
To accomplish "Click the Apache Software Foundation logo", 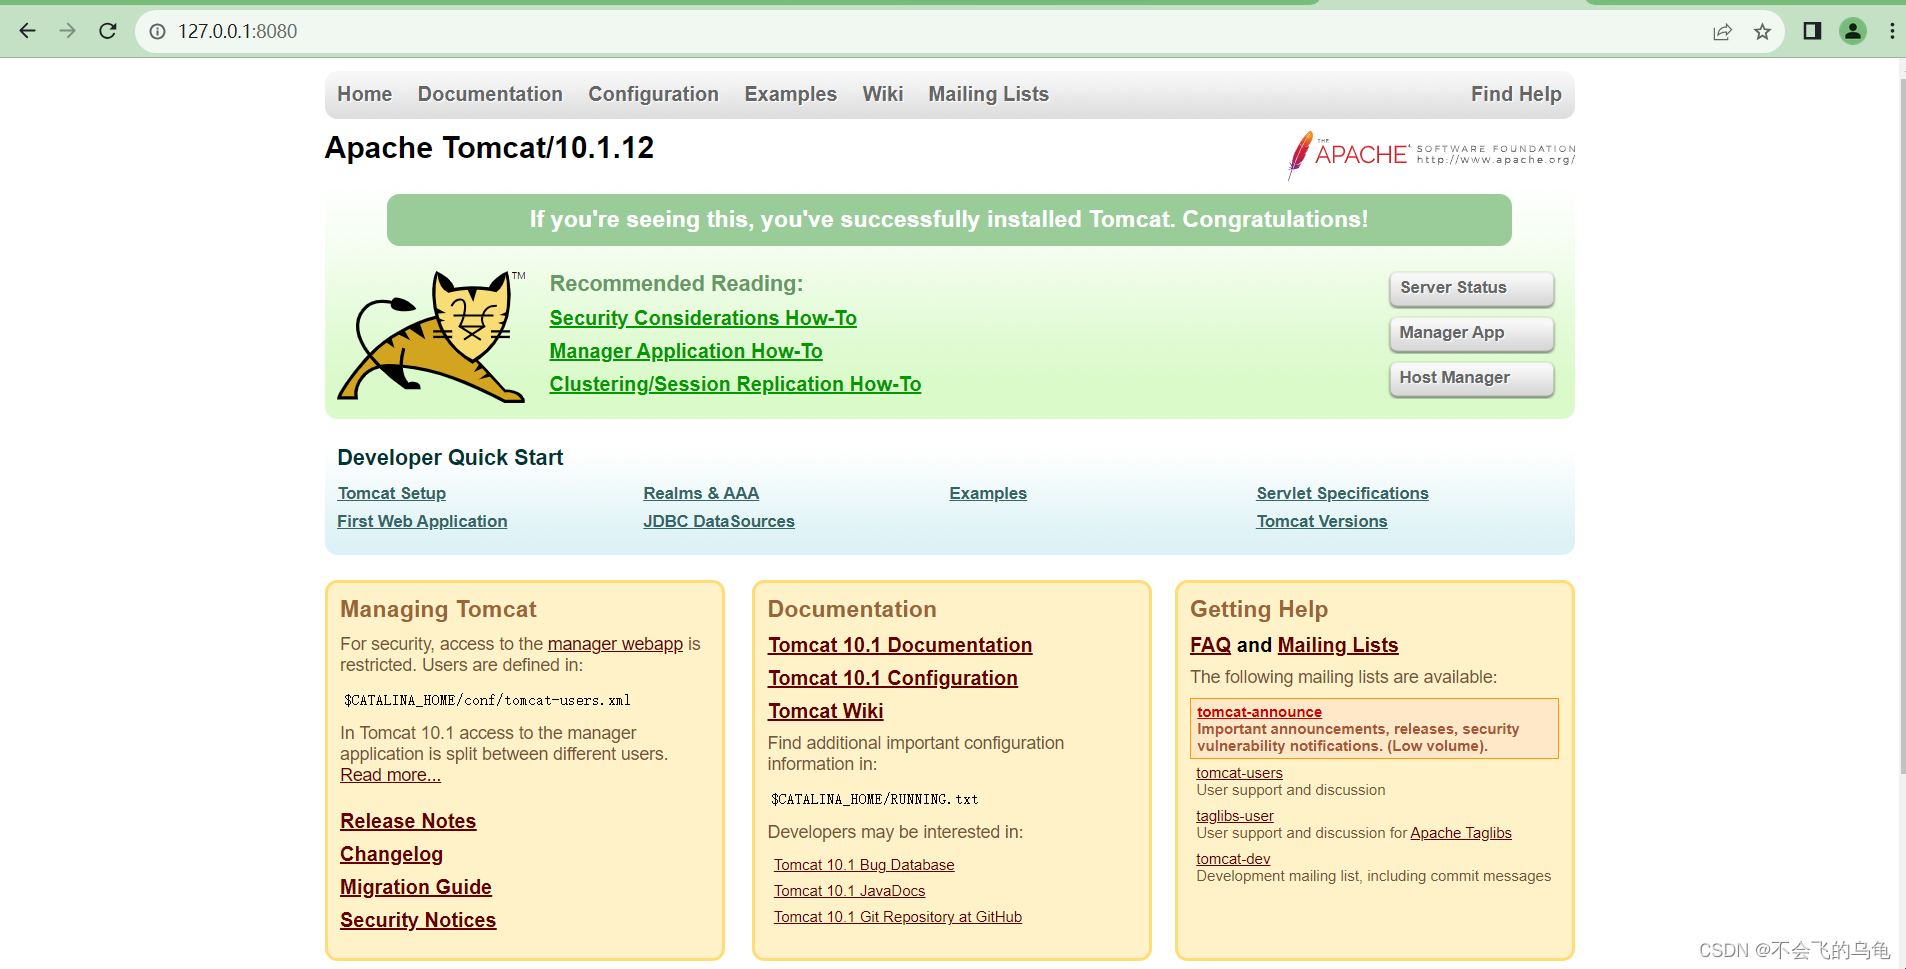I will coord(1431,155).
